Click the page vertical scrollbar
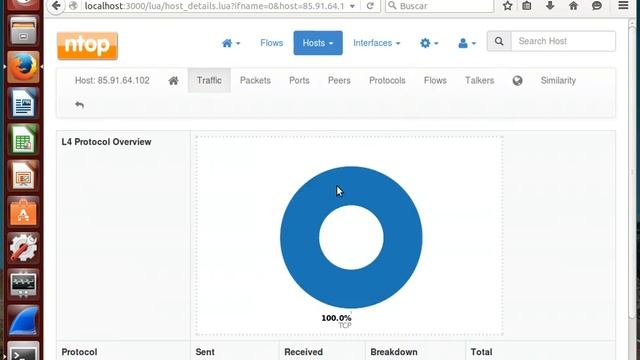 (632, 171)
